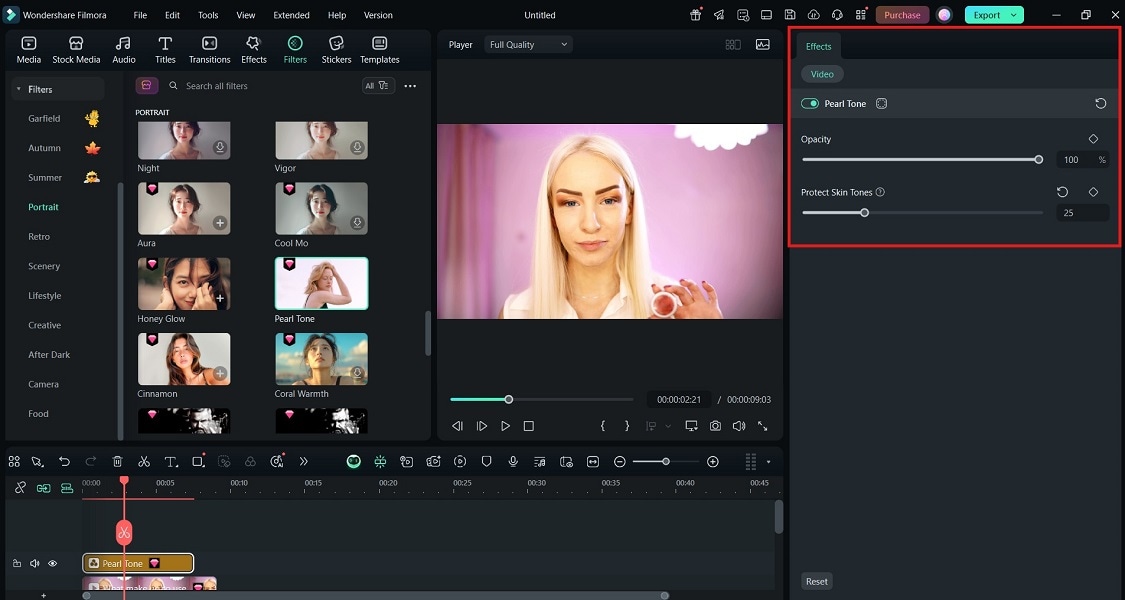Click the record voiceover microphone icon

pyautogui.click(x=513, y=461)
